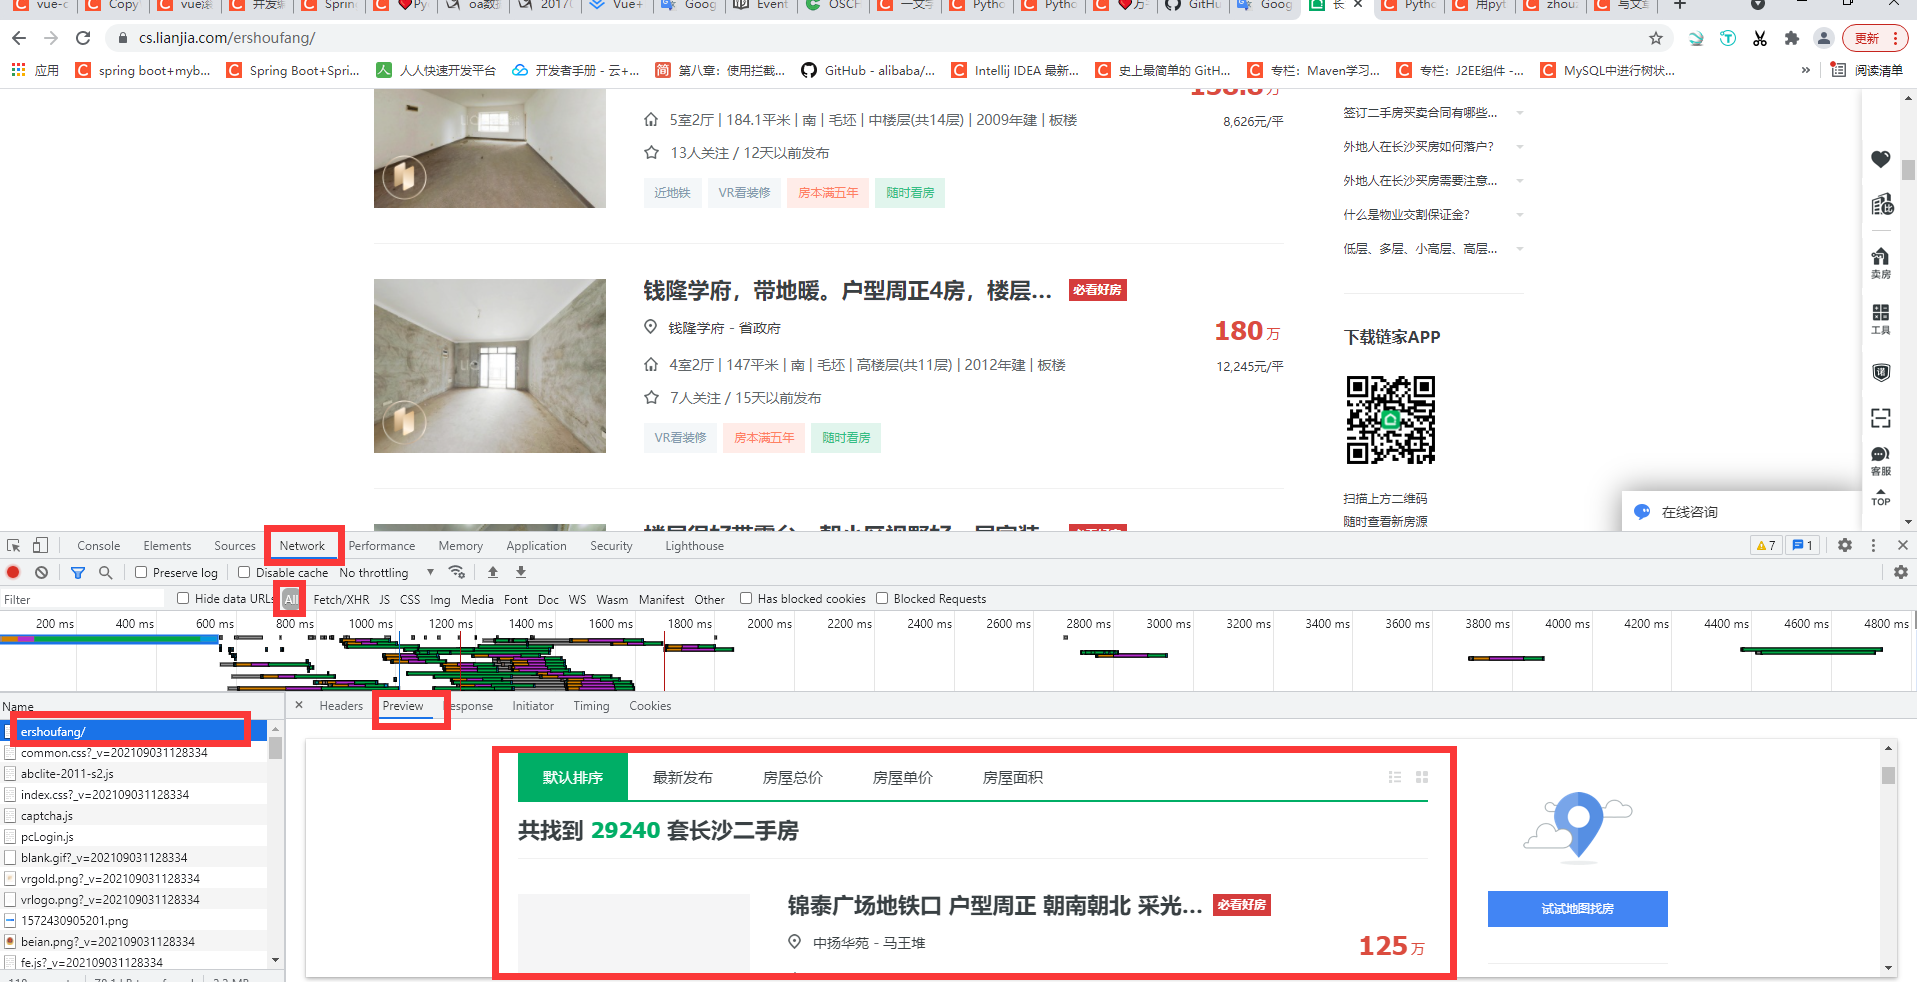1917x982 pixels.
Task: Open the apps grid in bookmarks bar
Action: tap(18, 70)
